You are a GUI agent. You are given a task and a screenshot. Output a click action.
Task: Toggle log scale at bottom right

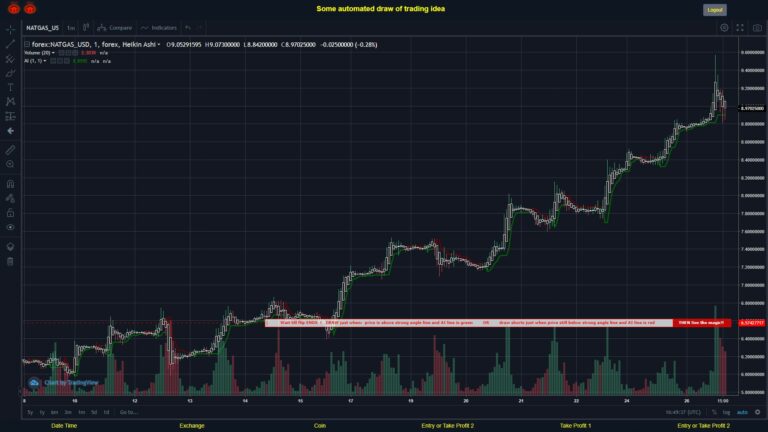point(726,412)
